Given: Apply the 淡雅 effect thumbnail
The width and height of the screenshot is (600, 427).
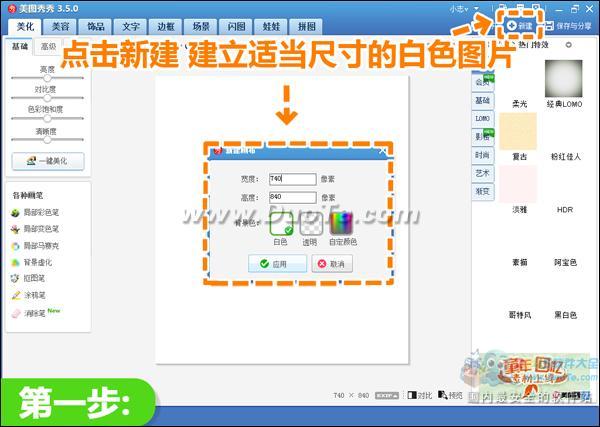Looking at the screenshot, I should coord(518,184).
